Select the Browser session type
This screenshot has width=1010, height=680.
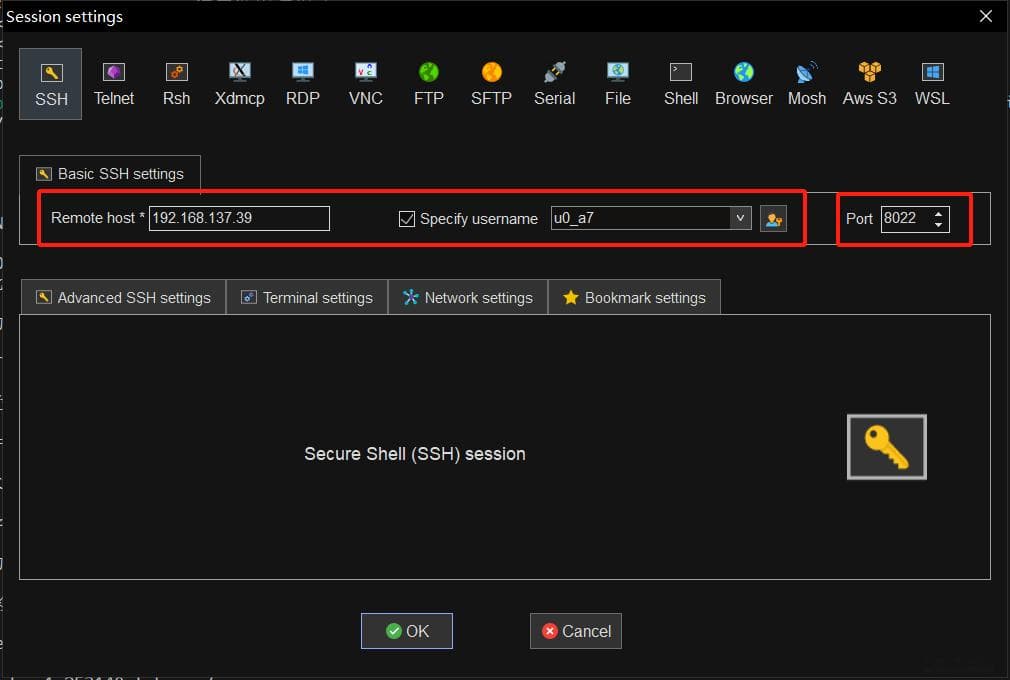point(744,84)
